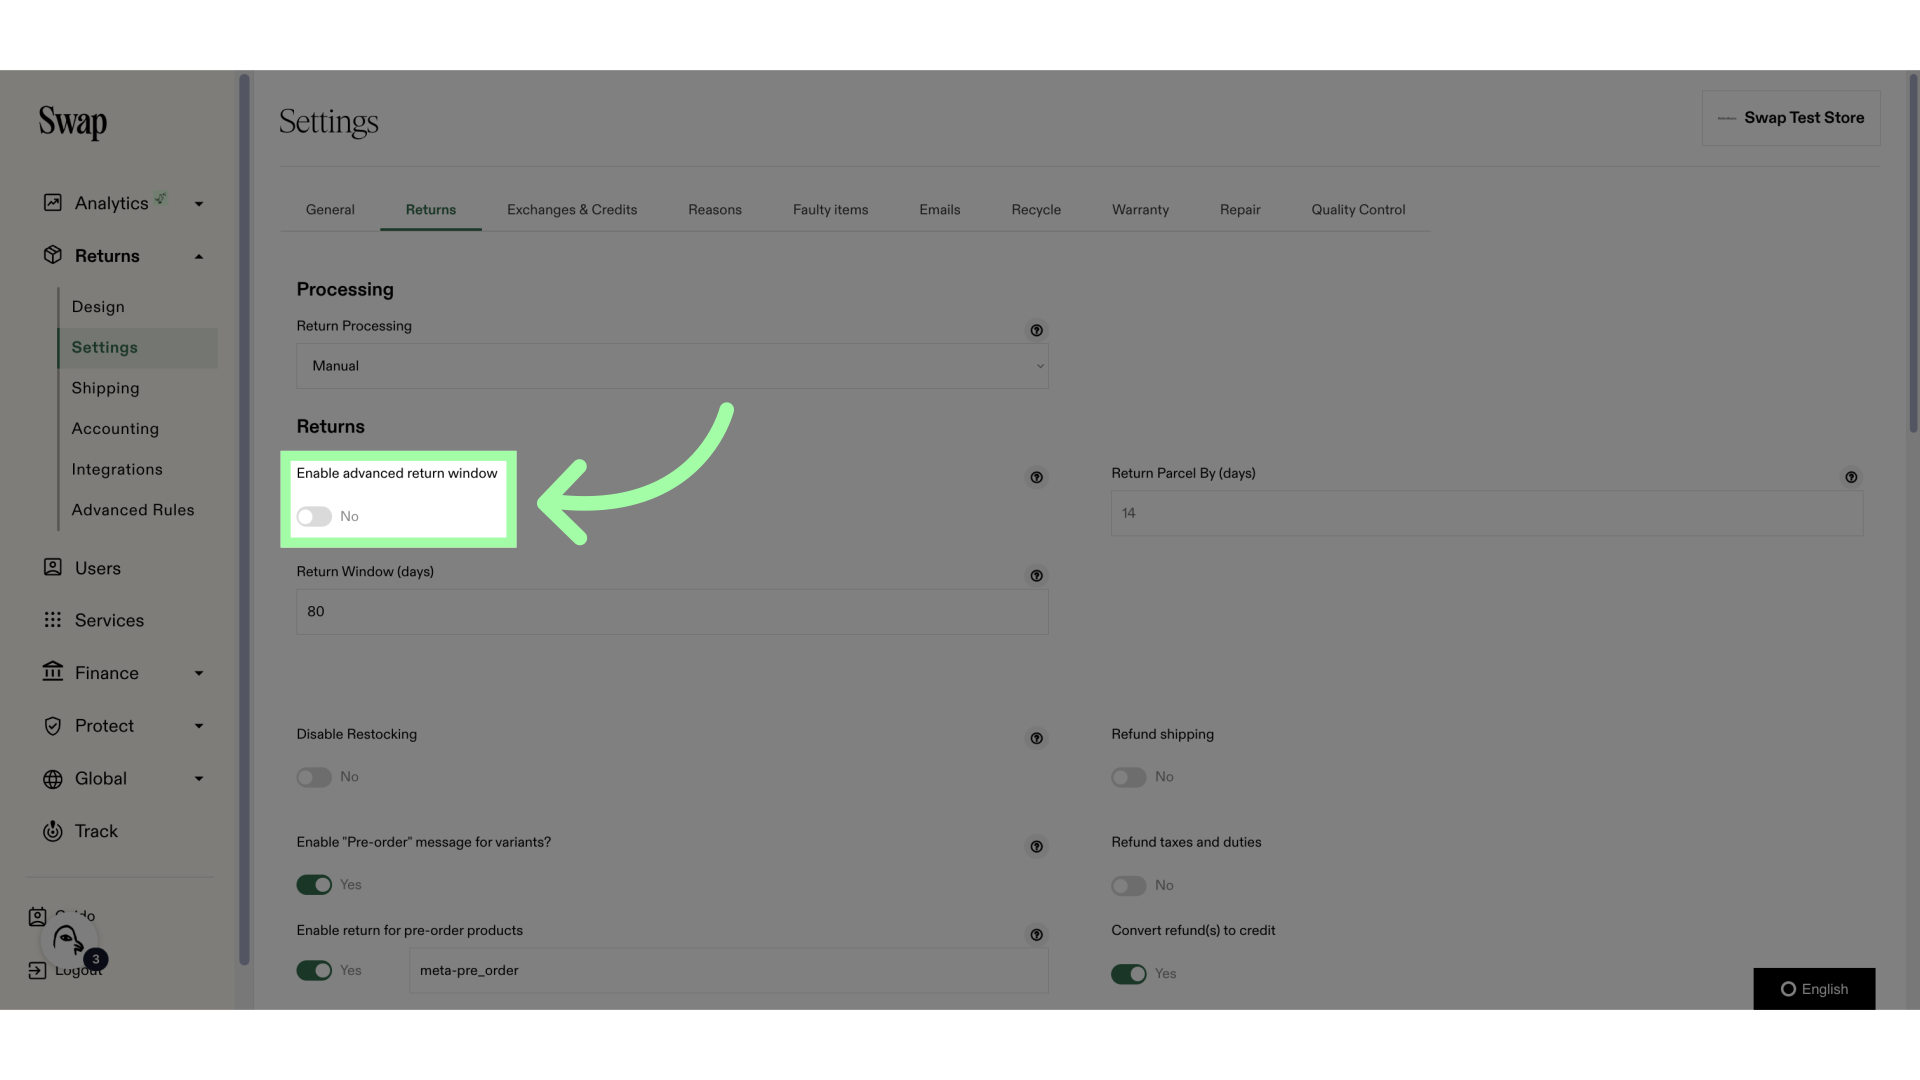The image size is (1920, 1080).
Task: Toggle Refund shipping to yes
Action: tap(1127, 777)
